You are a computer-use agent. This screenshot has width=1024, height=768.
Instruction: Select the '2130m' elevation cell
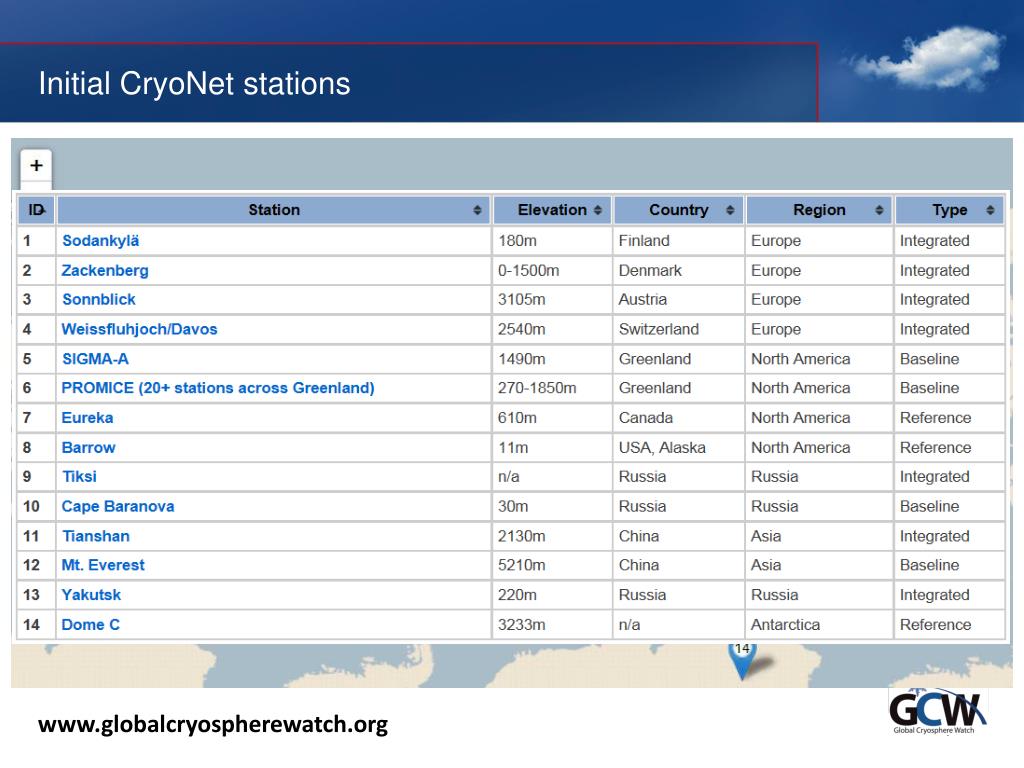(x=551, y=536)
